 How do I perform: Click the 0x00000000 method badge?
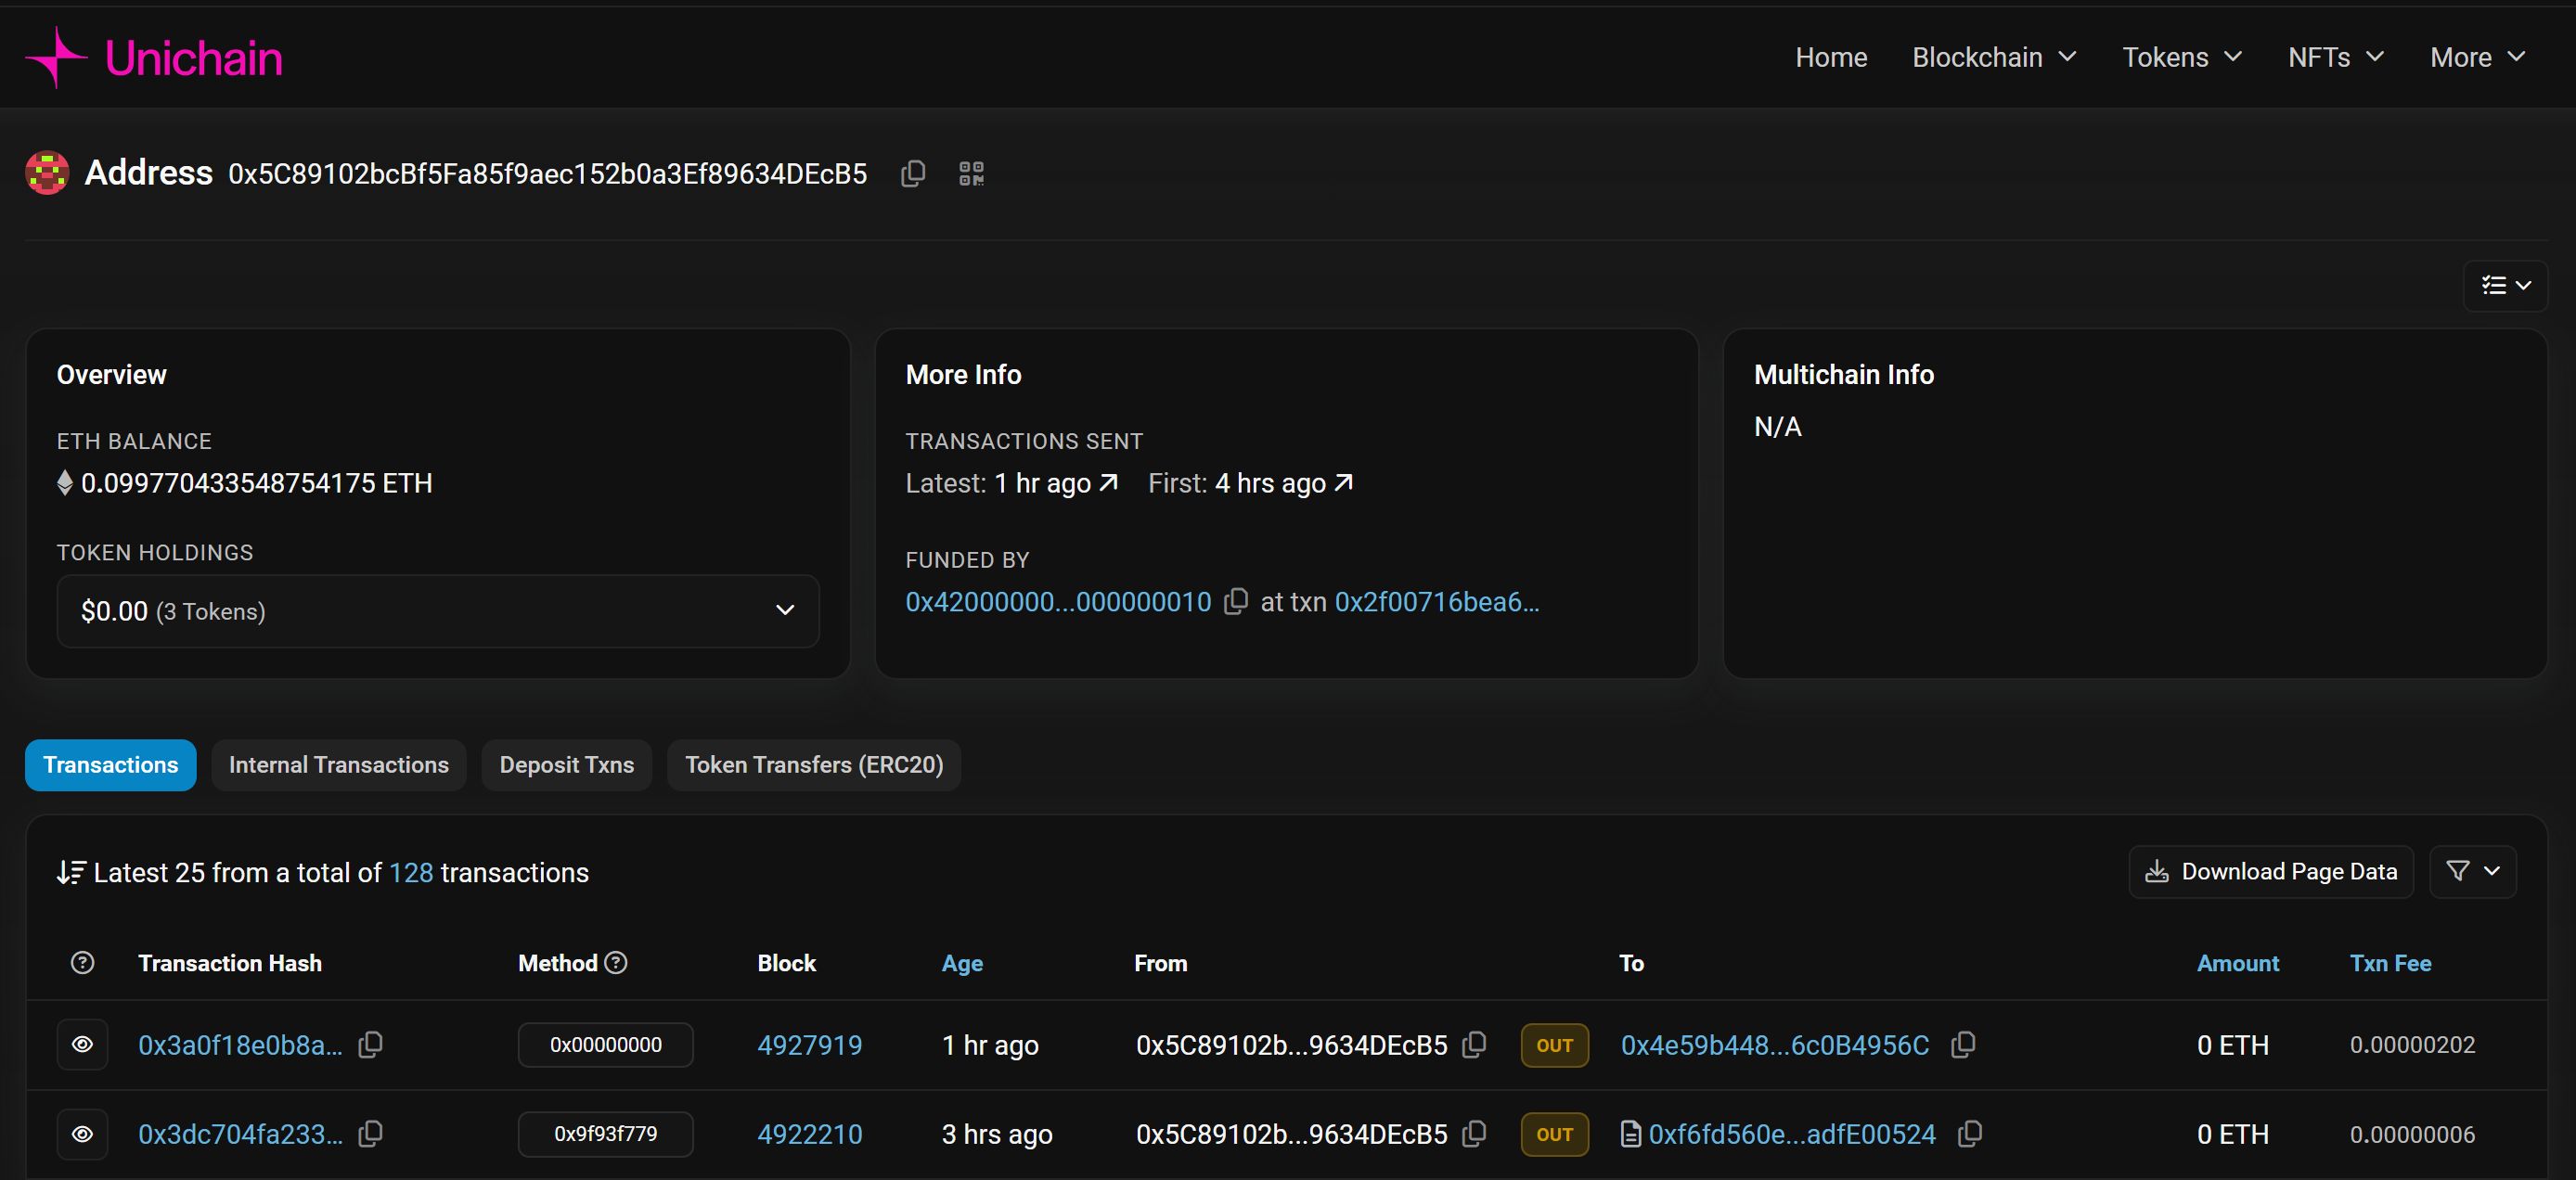(x=606, y=1045)
